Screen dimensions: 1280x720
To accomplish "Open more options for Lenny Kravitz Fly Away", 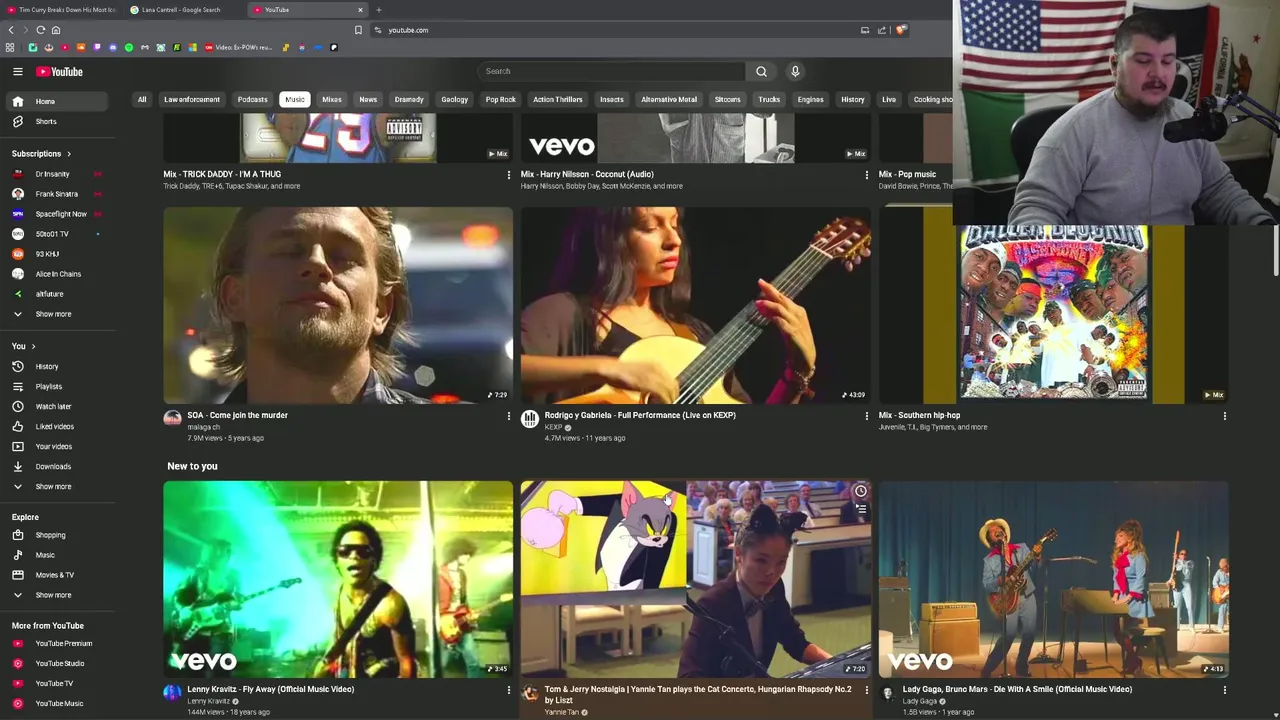I will point(508,690).
